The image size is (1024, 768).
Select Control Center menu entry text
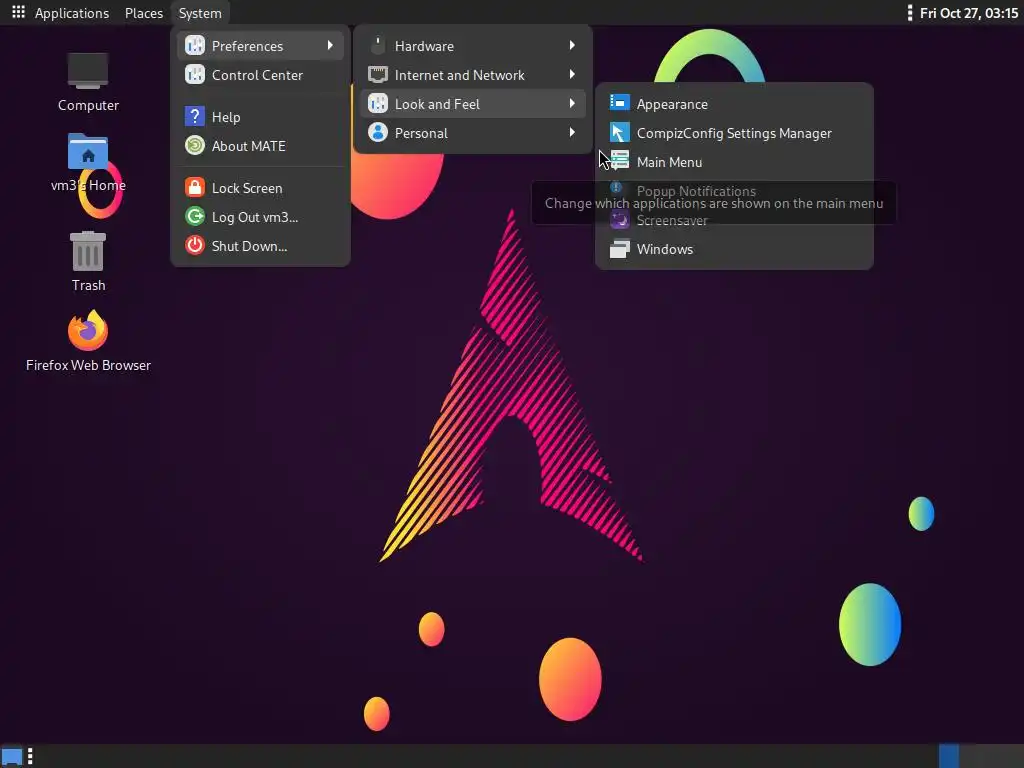[x=257, y=75]
